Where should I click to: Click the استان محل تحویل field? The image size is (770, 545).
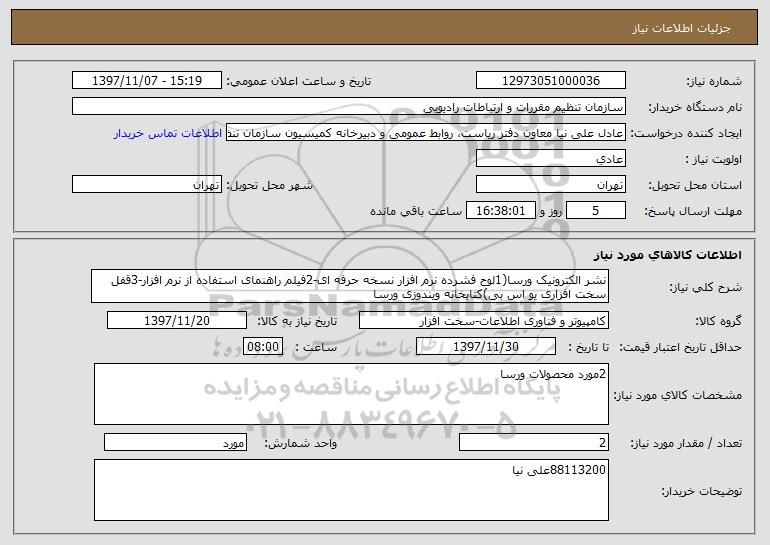pos(550,185)
